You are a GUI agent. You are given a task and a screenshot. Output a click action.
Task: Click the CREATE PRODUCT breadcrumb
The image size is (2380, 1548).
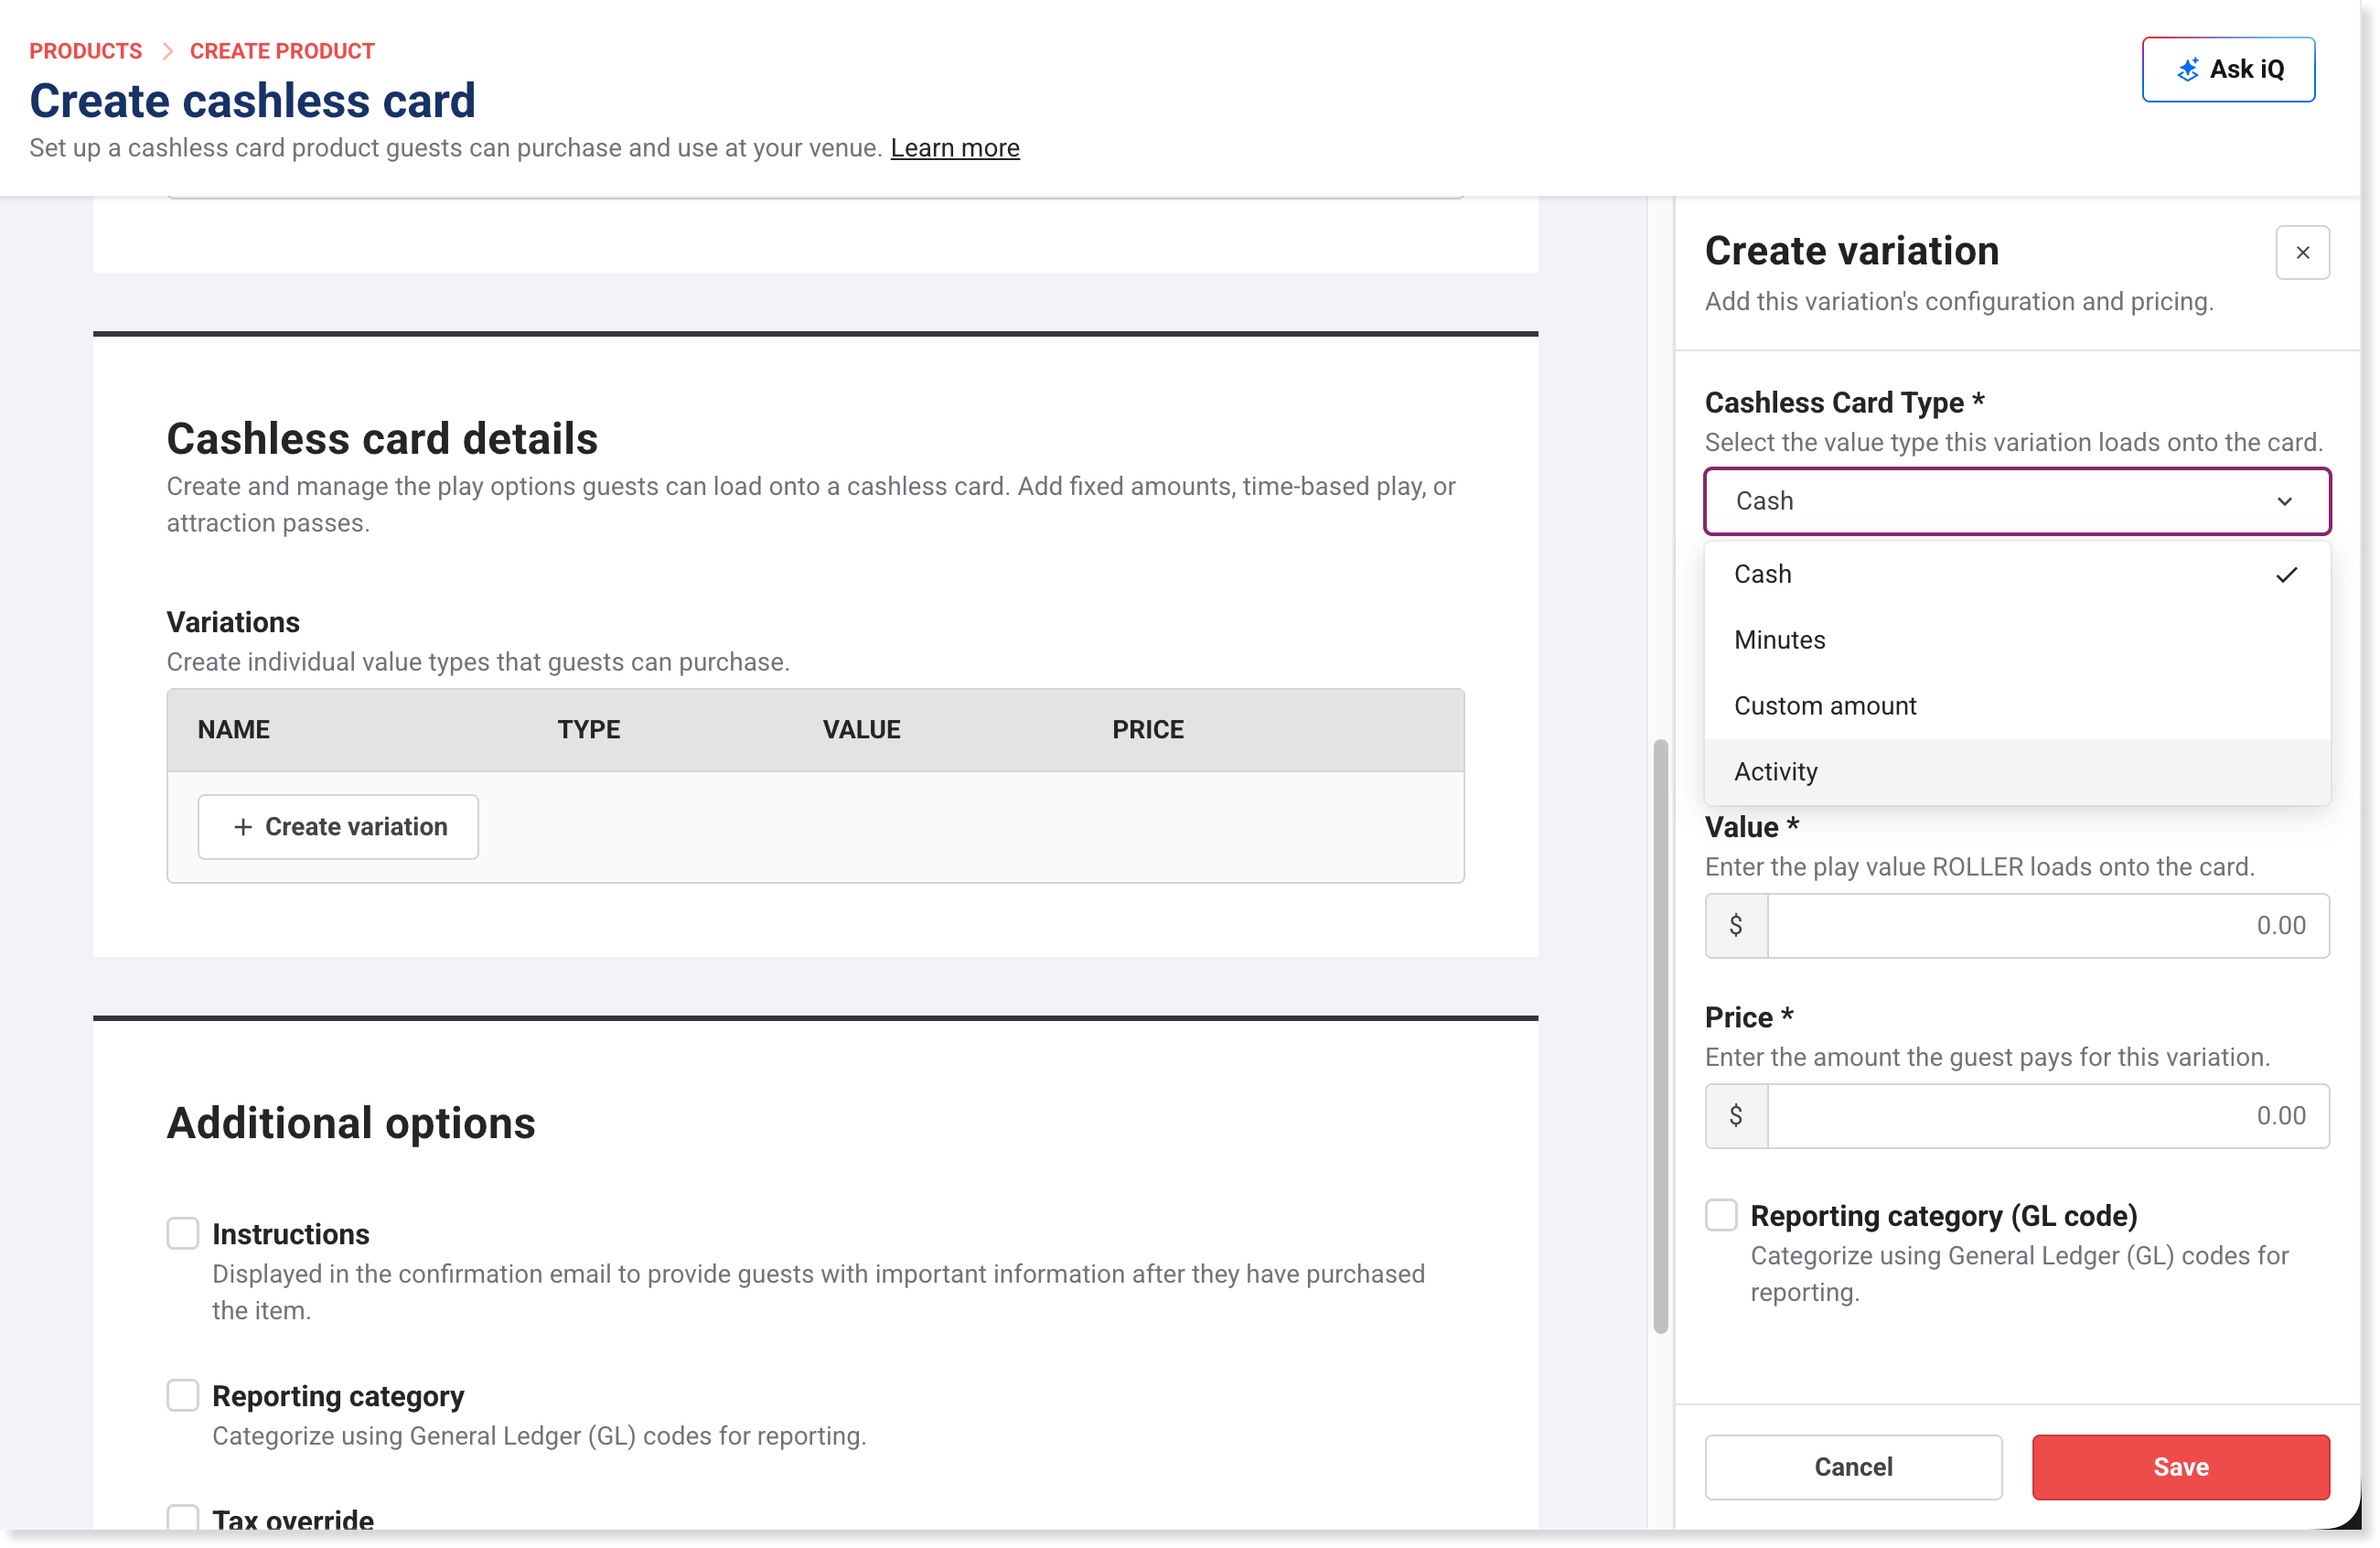(x=282, y=51)
